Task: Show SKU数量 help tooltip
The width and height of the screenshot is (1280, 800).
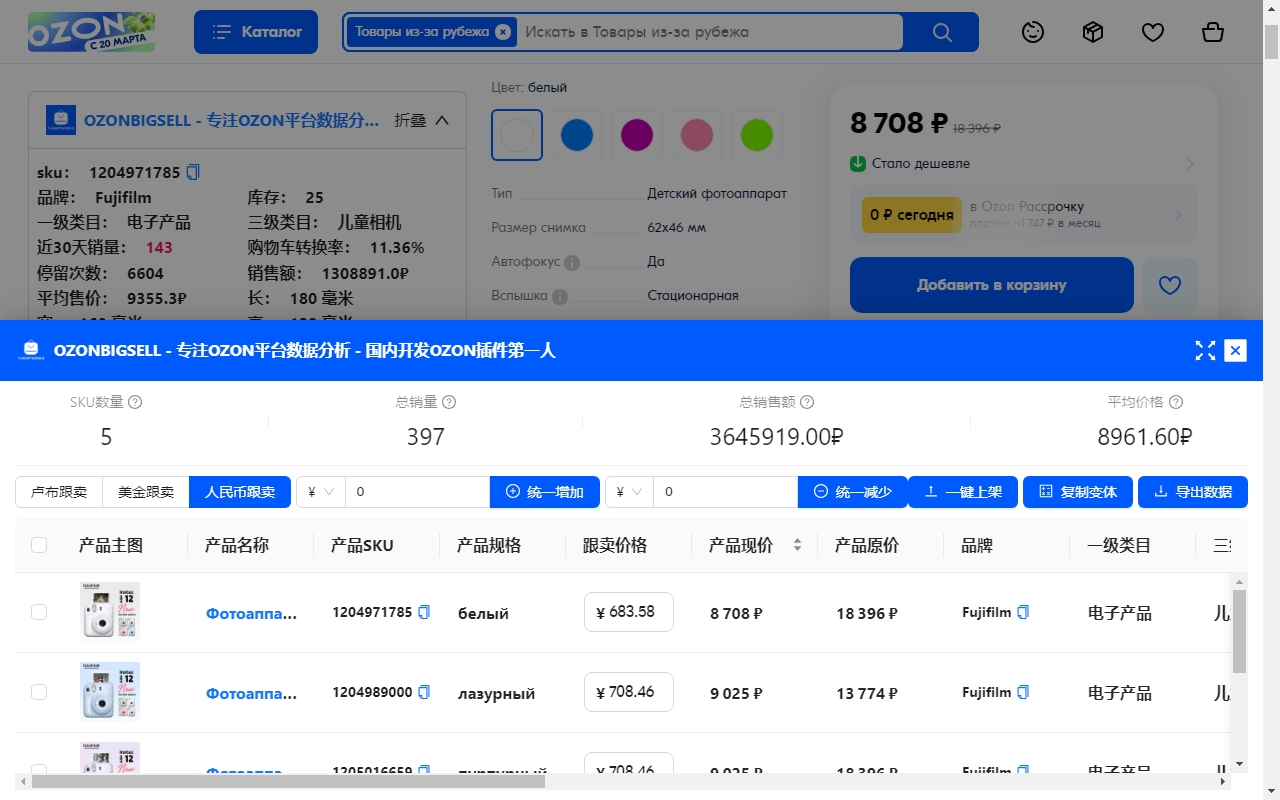Action: [135, 402]
